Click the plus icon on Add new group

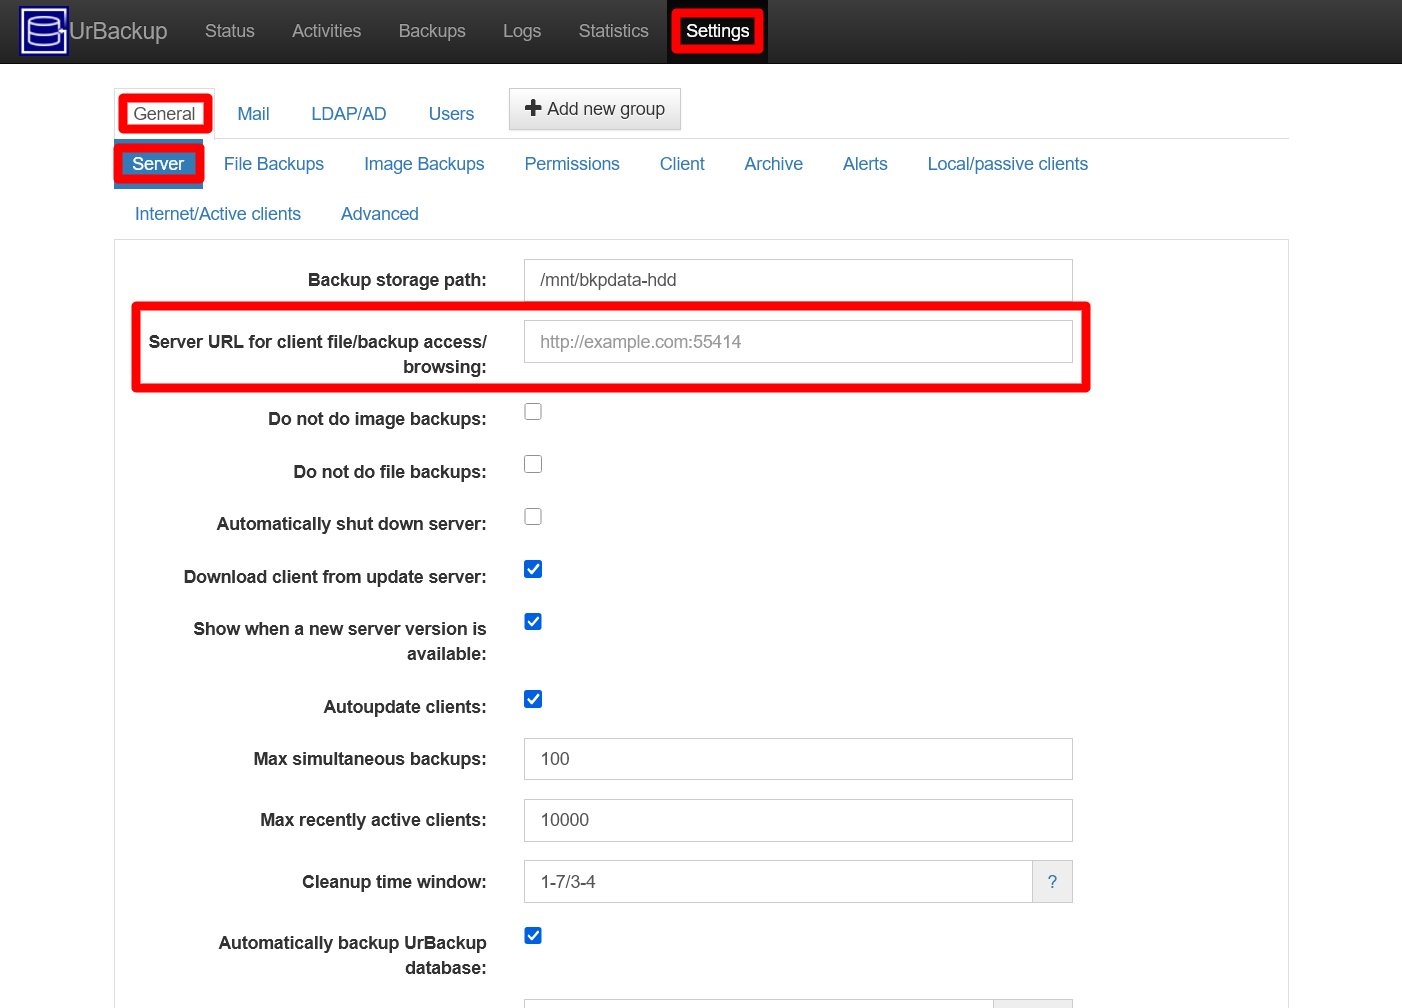(532, 108)
